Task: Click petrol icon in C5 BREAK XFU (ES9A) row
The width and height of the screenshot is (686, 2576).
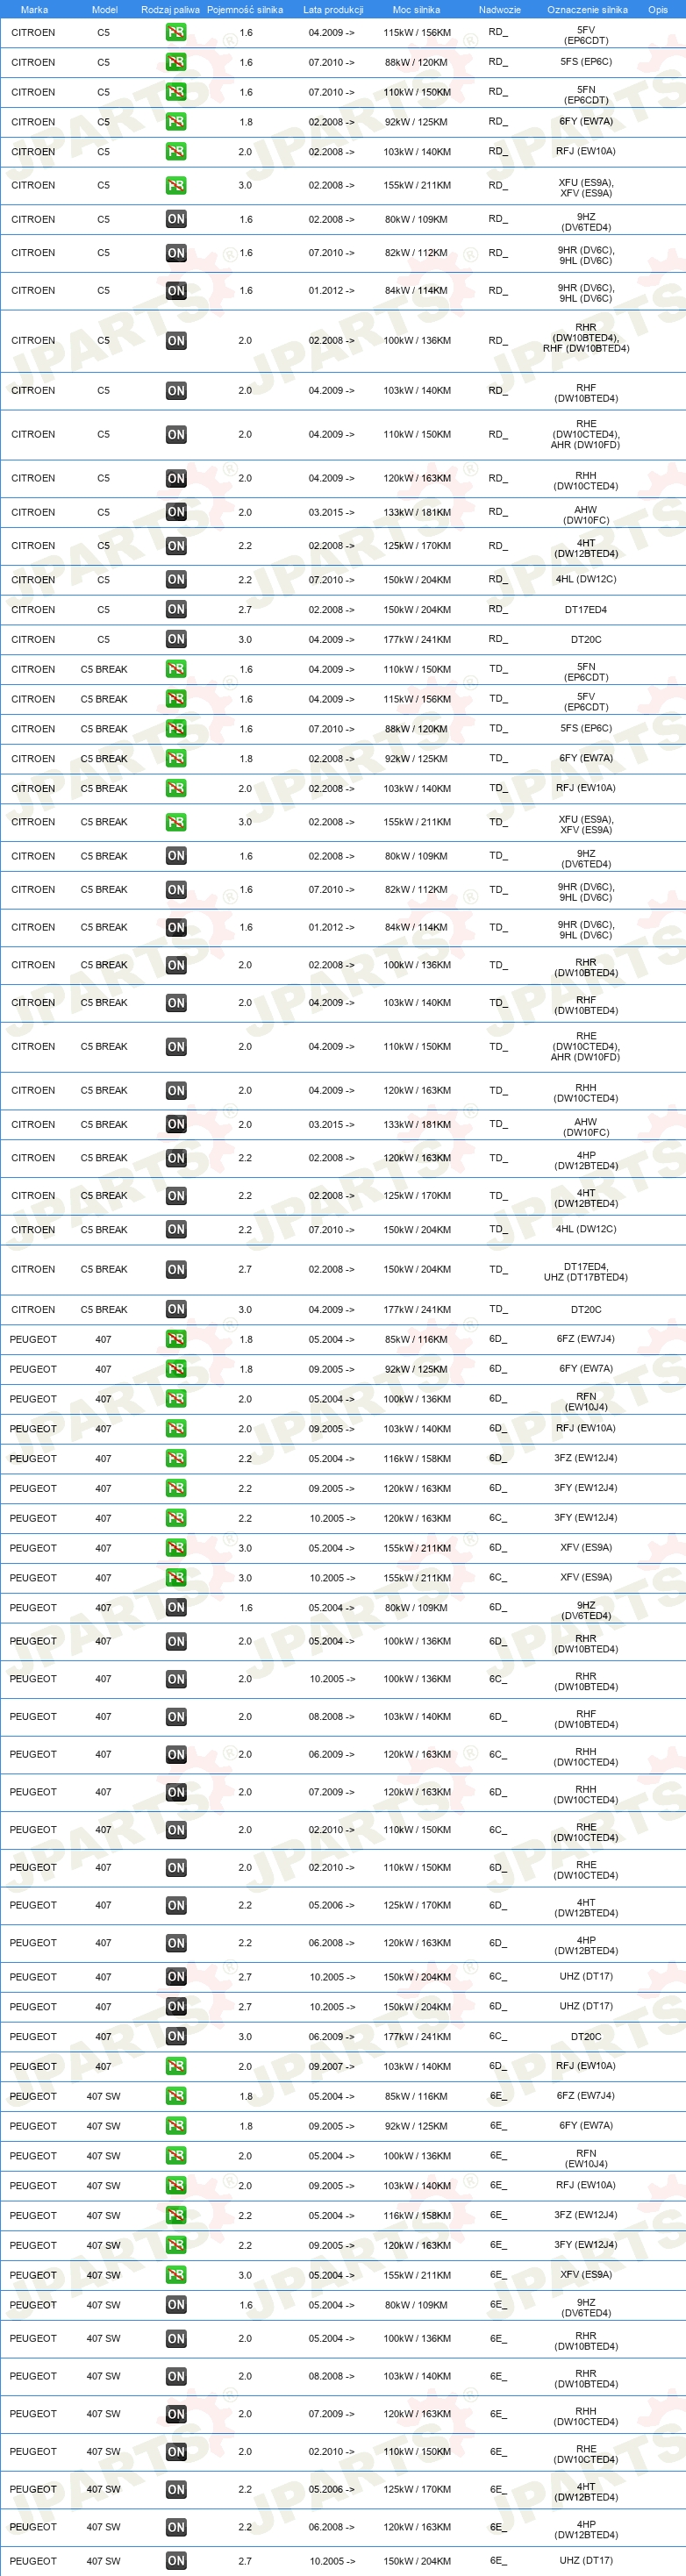Action: (176, 822)
